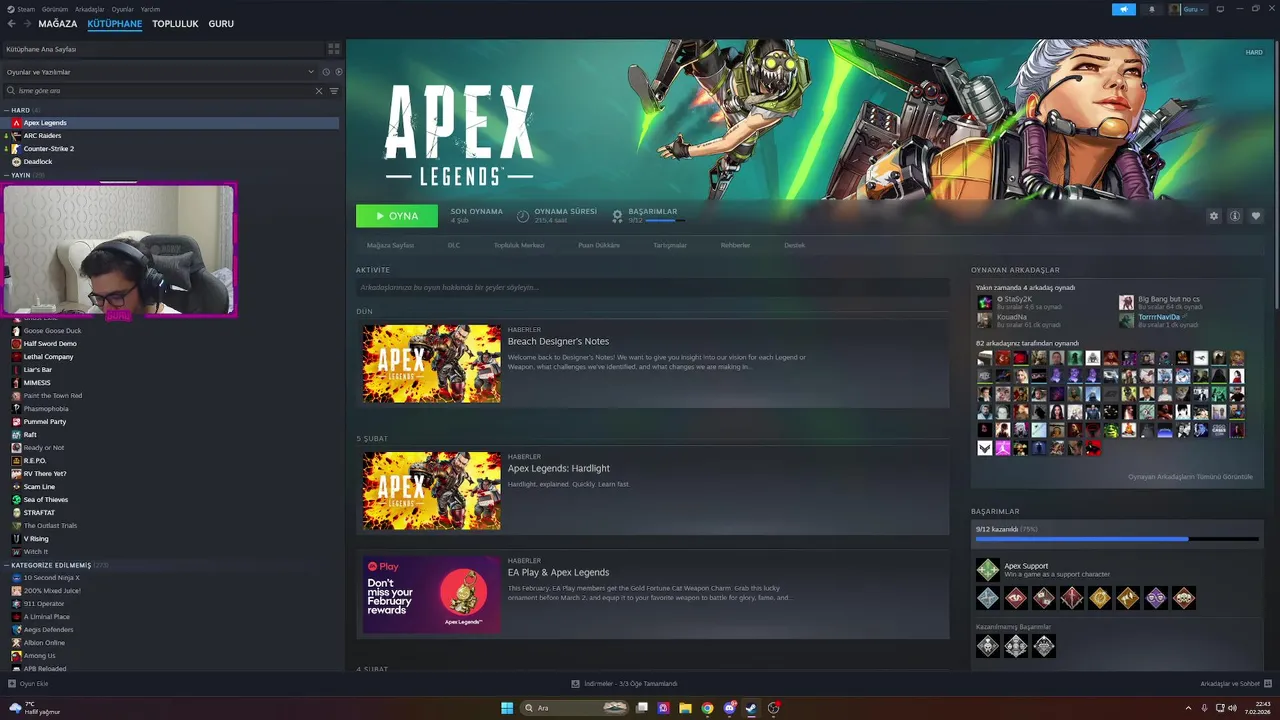The width and height of the screenshot is (1280, 720).
Task: Open Apex Legends: Hardlight news article
Action: click(x=558, y=469)
